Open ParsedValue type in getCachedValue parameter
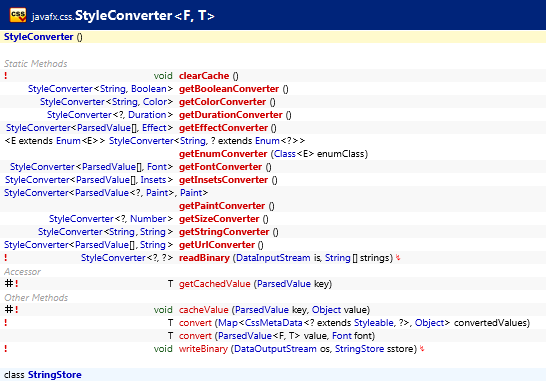 284,284
